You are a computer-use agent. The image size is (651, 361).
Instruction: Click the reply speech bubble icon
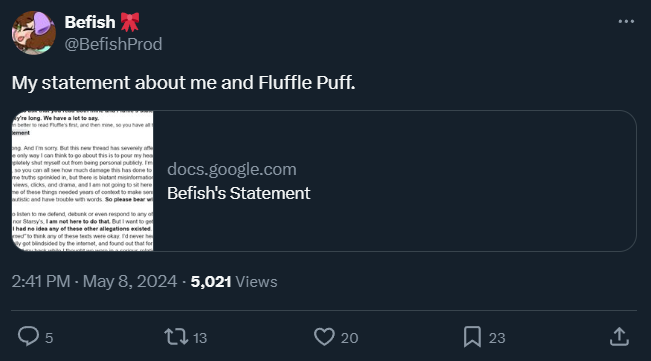(x=28, y=336)
